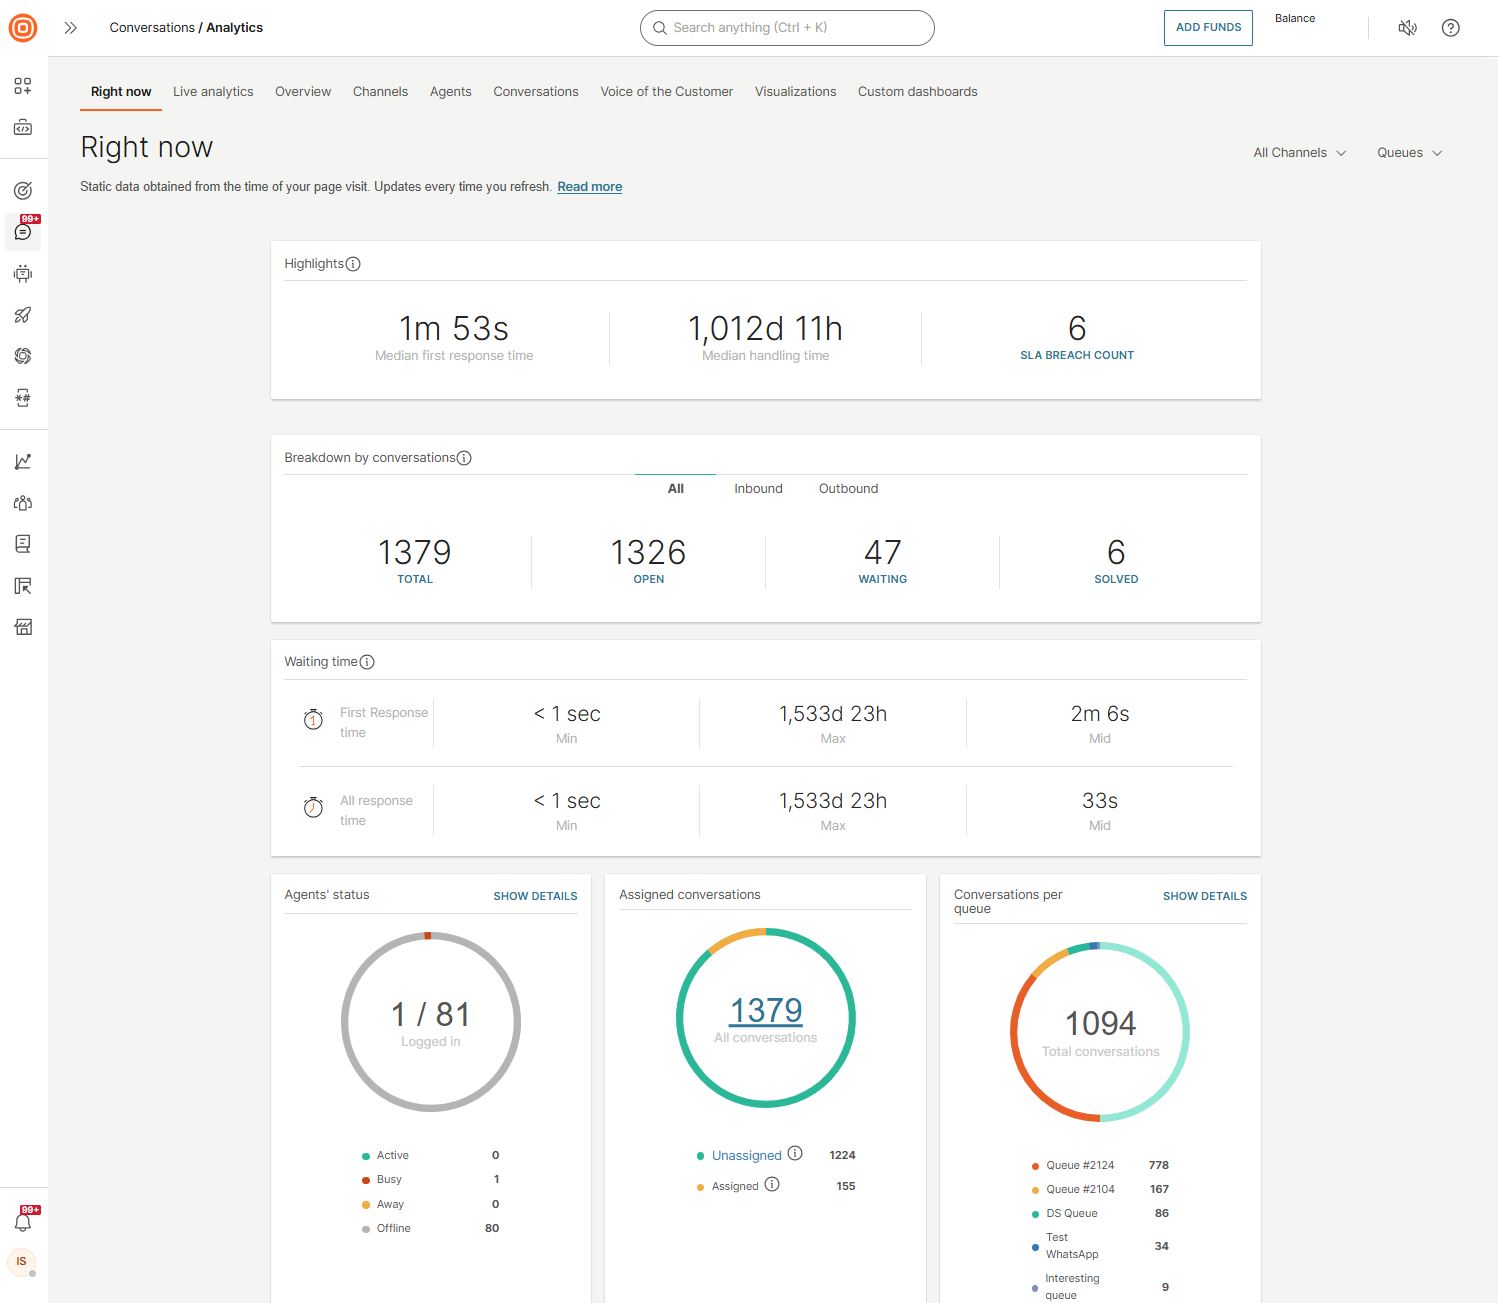The width and height of the screenshot is (1498, 1303).
Task: Click the ADD FUNDS button
Action: coord(1208,28)
